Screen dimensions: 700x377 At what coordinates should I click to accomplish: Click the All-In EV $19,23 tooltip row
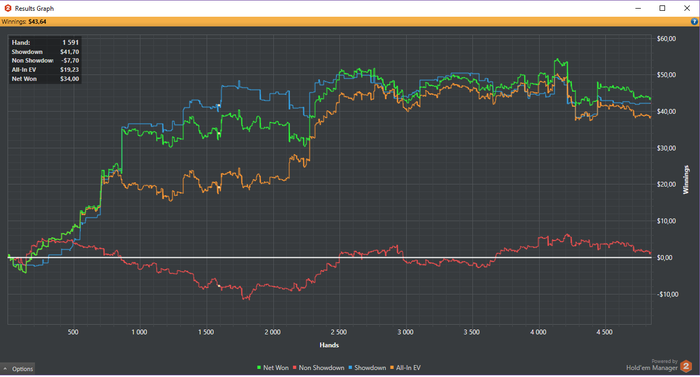click(x=45, y=70)
